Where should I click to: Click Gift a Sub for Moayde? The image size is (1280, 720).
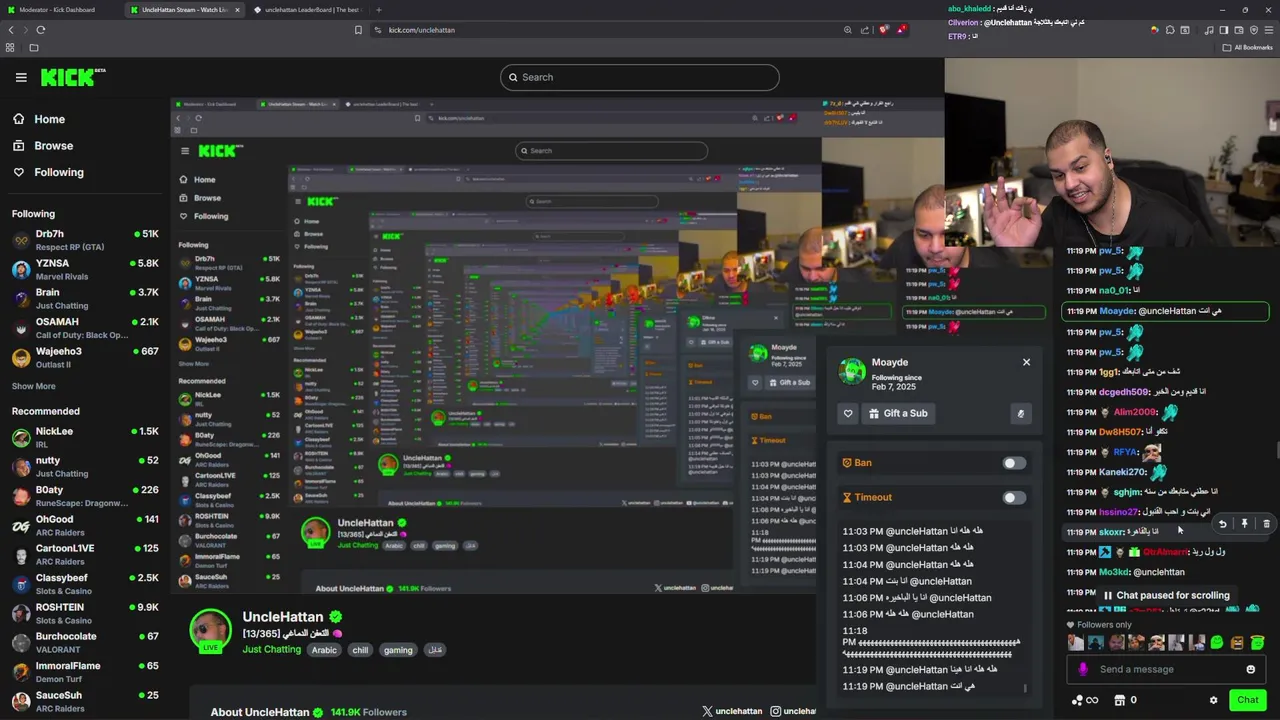898,413
